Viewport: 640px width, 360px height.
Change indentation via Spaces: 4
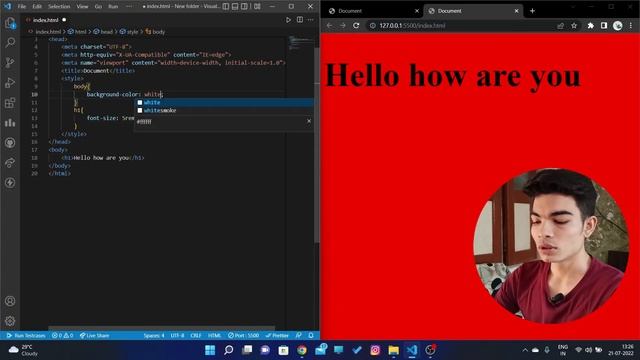(x=154, y=336)
